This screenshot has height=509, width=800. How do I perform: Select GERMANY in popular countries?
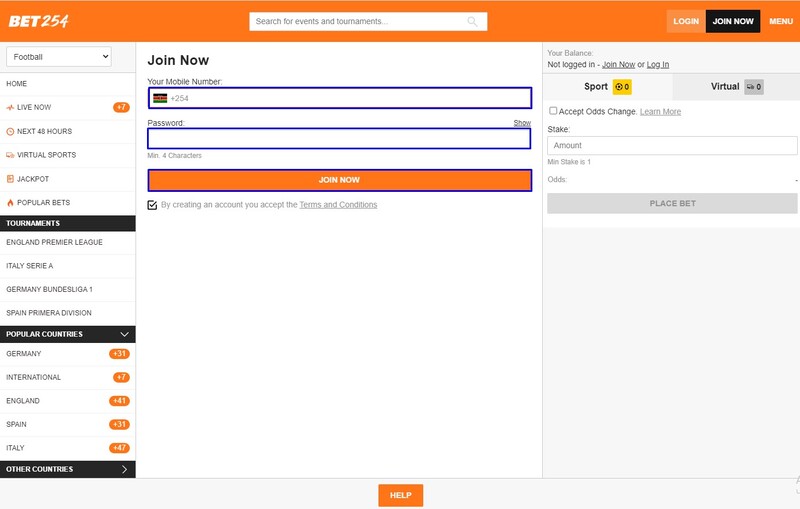tap(67, 353)
